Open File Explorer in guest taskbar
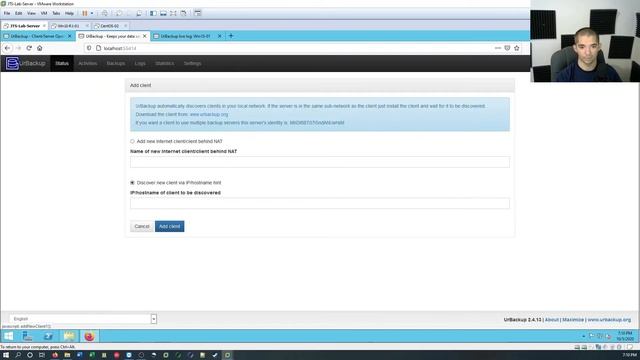 (69, 336)
